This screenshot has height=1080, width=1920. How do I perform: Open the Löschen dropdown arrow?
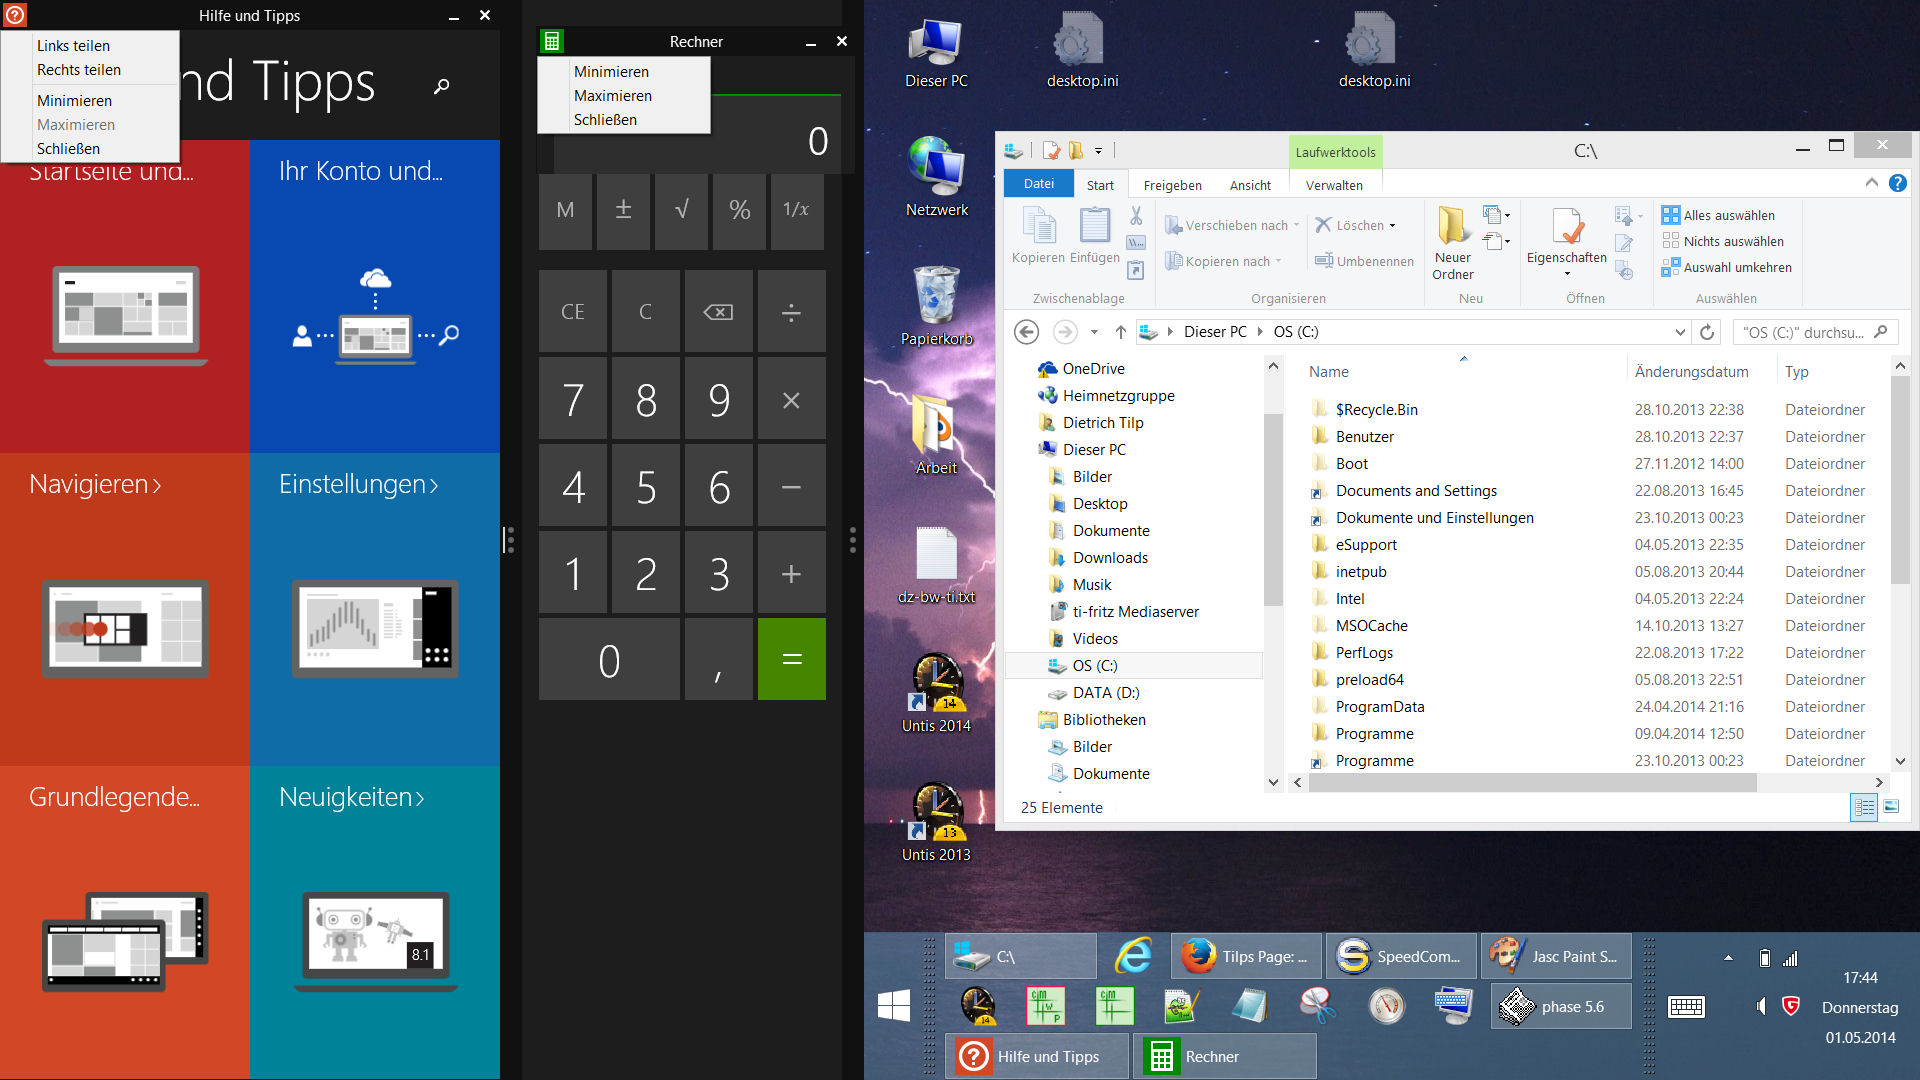click(1392, 226)
